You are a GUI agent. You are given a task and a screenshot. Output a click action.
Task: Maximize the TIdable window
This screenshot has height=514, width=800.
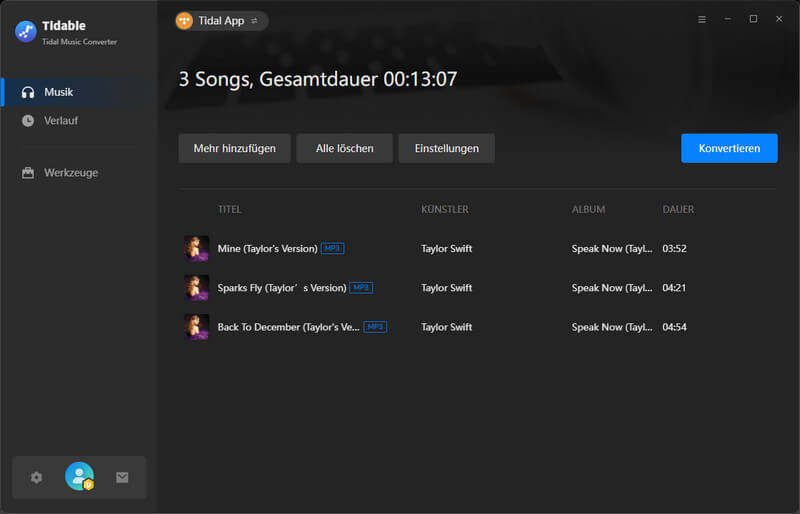point(753,19)
